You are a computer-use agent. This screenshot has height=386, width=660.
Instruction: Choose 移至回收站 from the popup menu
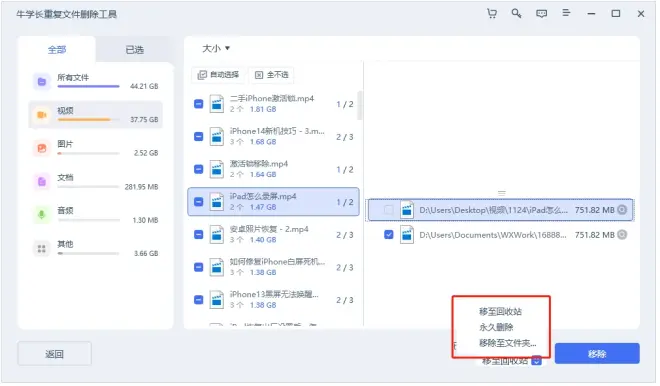point(500,311)
